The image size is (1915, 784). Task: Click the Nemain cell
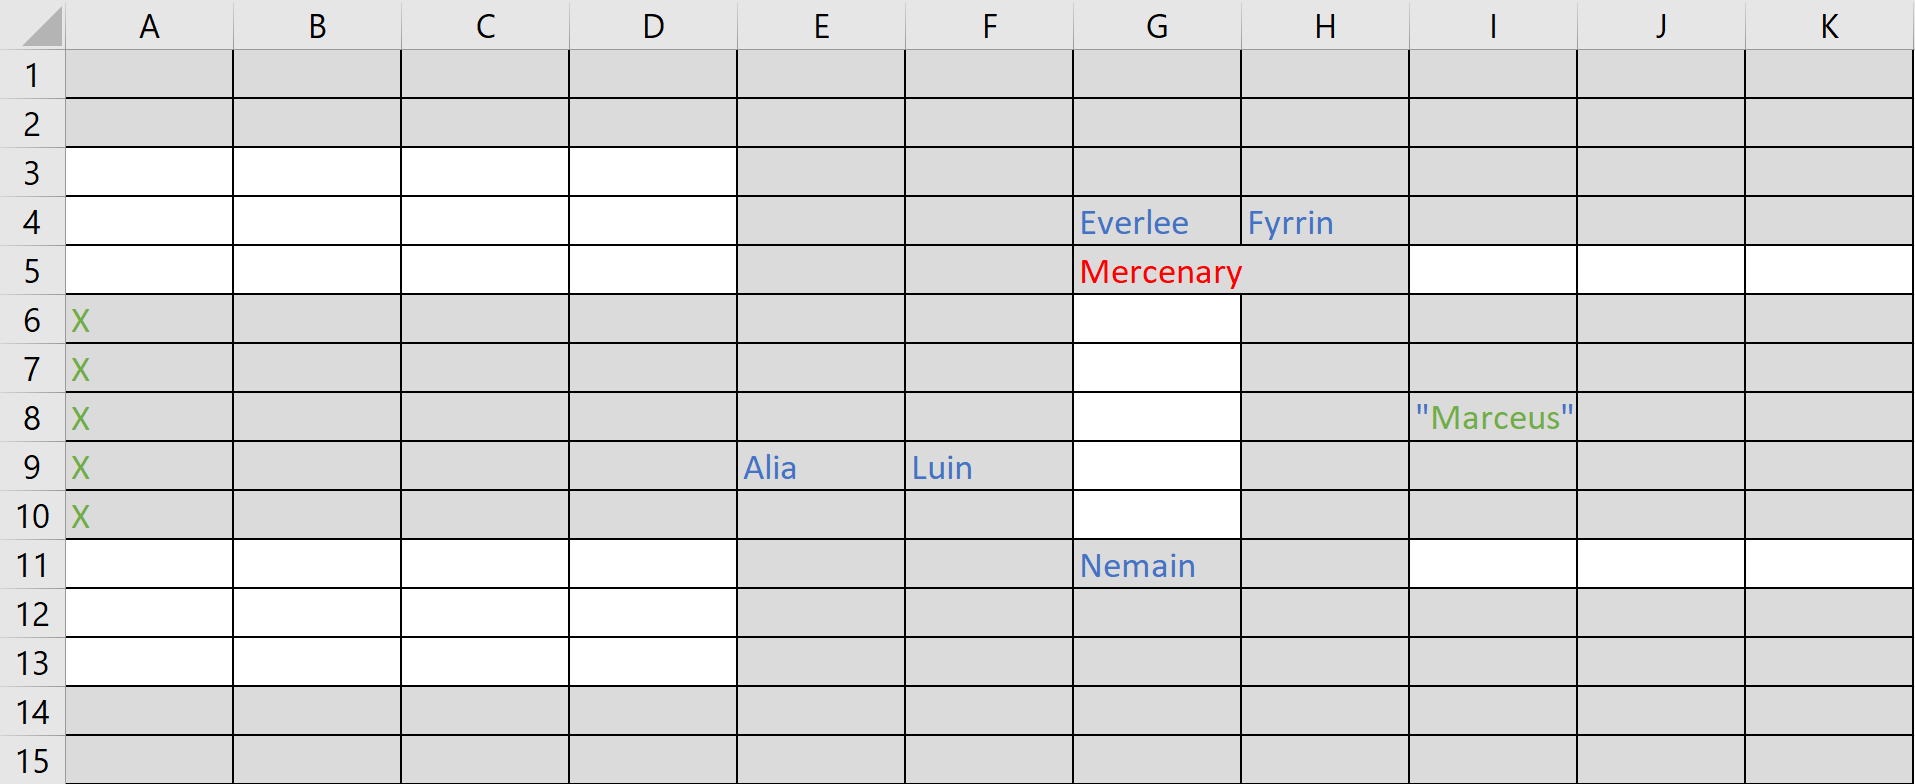[x=1156, y=565]
